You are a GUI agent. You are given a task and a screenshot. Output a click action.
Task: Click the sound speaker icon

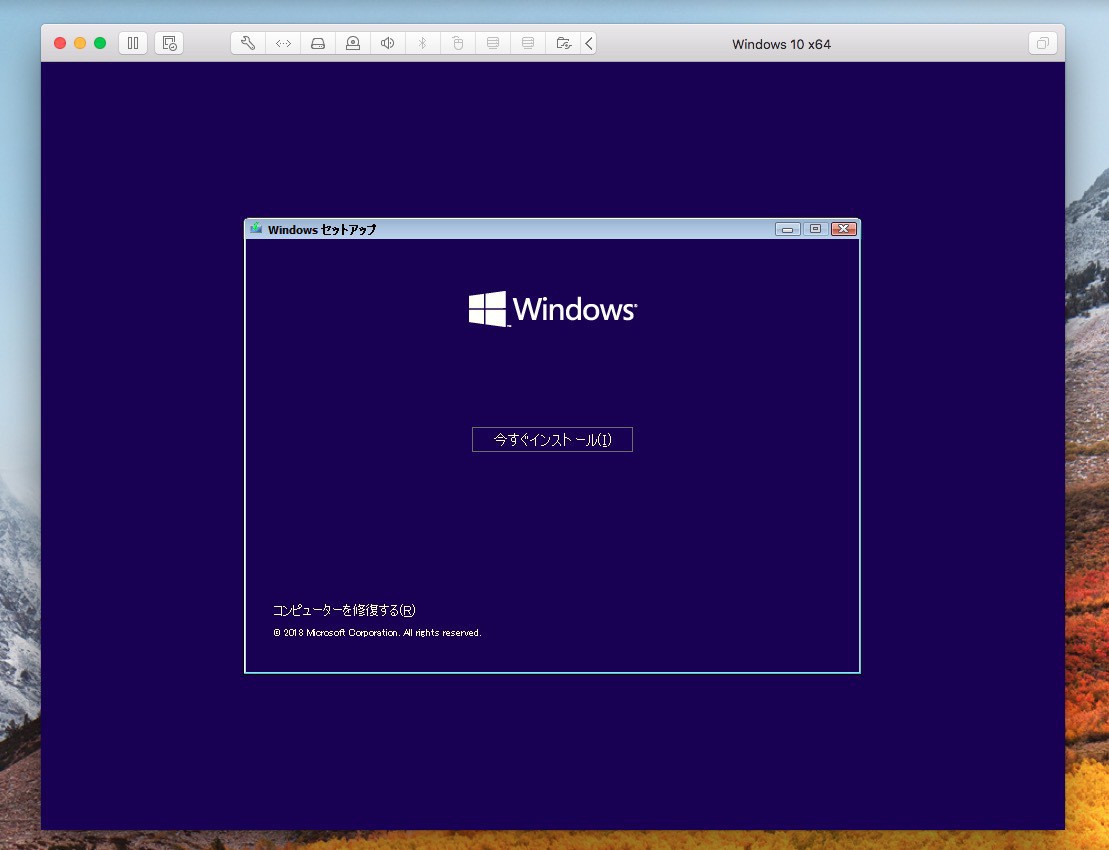coord(388,43)
